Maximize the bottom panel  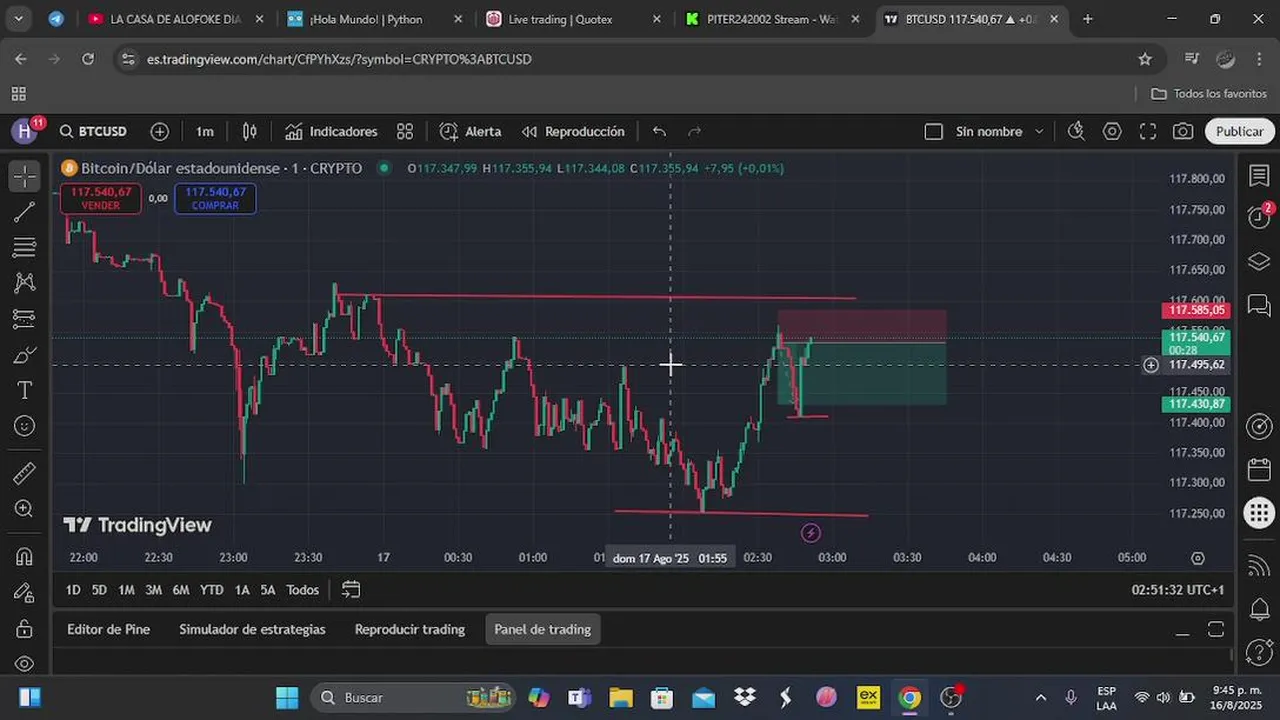pyautogui.click(x=1216, y=630)
